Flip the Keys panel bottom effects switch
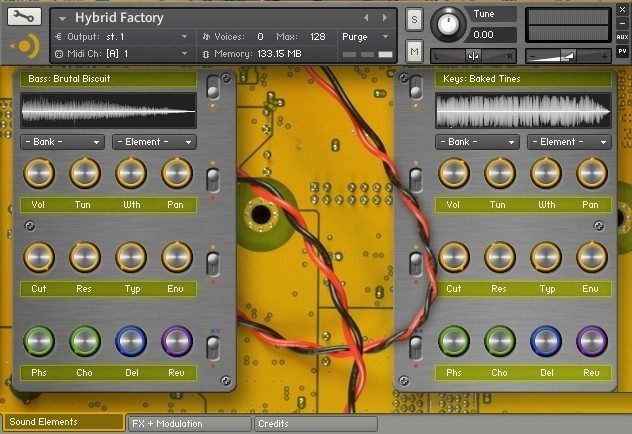The image size is (632, 434). pyautogui.click(x=416, y=348)
